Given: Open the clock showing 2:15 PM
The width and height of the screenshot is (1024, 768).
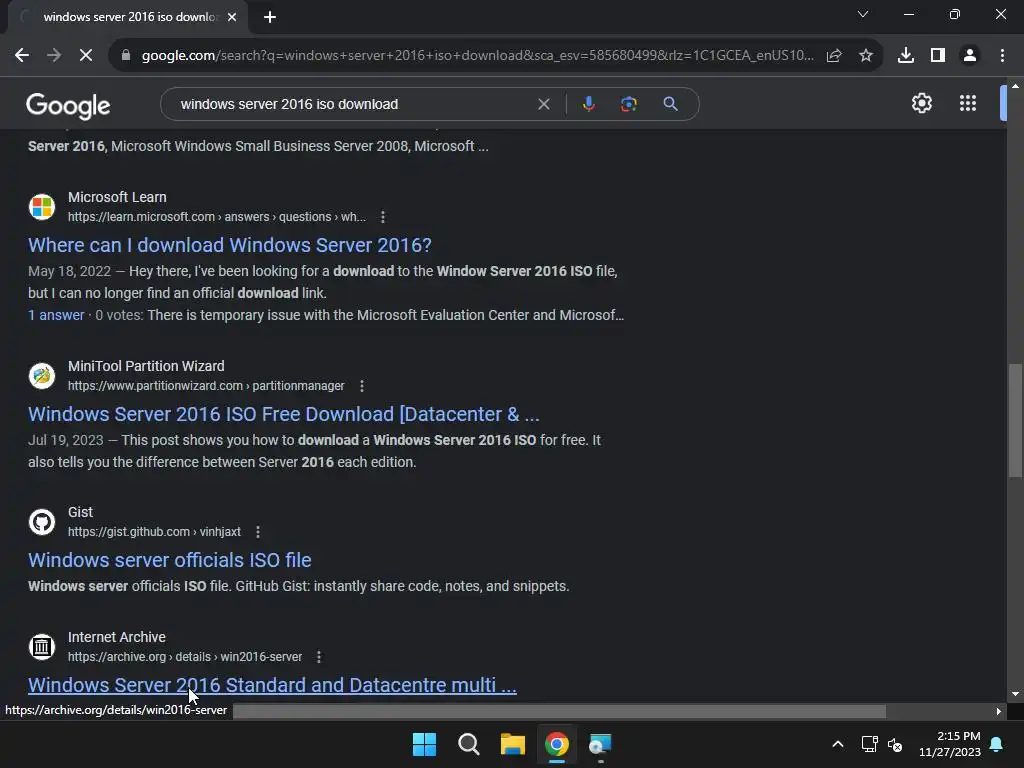Looking at the screenshot, I should (x=950, y=744).
